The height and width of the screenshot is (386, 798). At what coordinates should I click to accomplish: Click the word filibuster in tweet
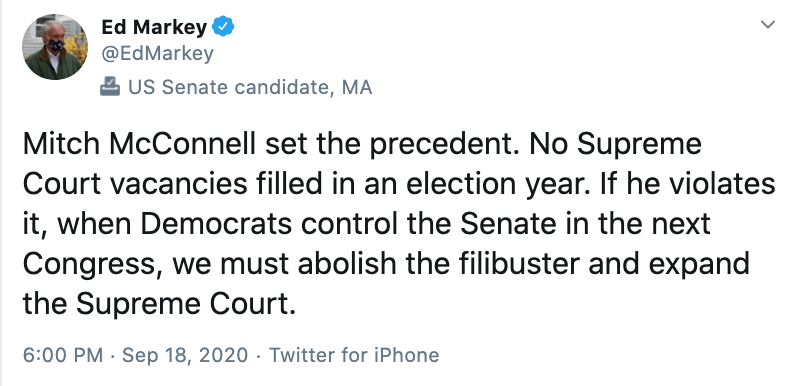pyautogui.click(x=518, y=264)
